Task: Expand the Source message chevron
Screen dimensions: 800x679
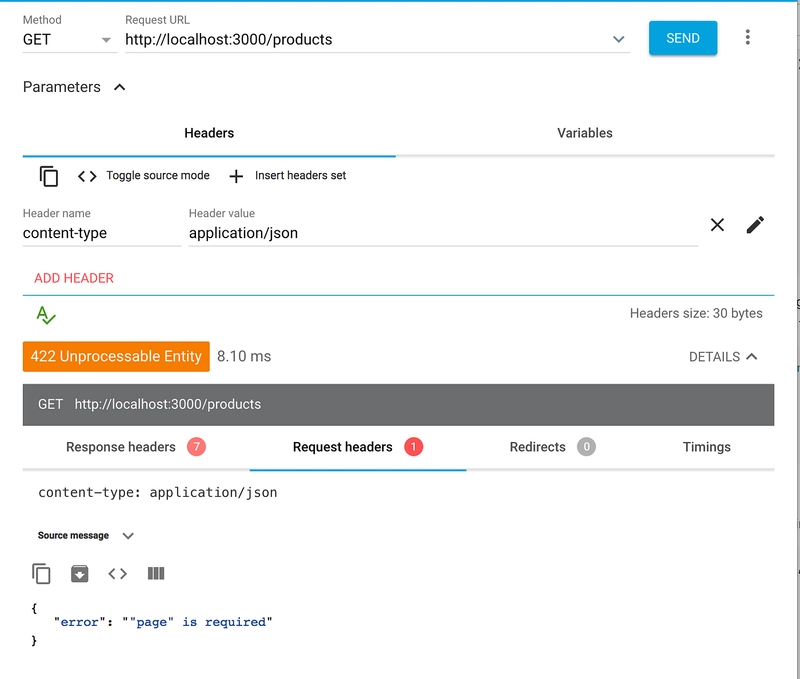Action: coord(128,536)
